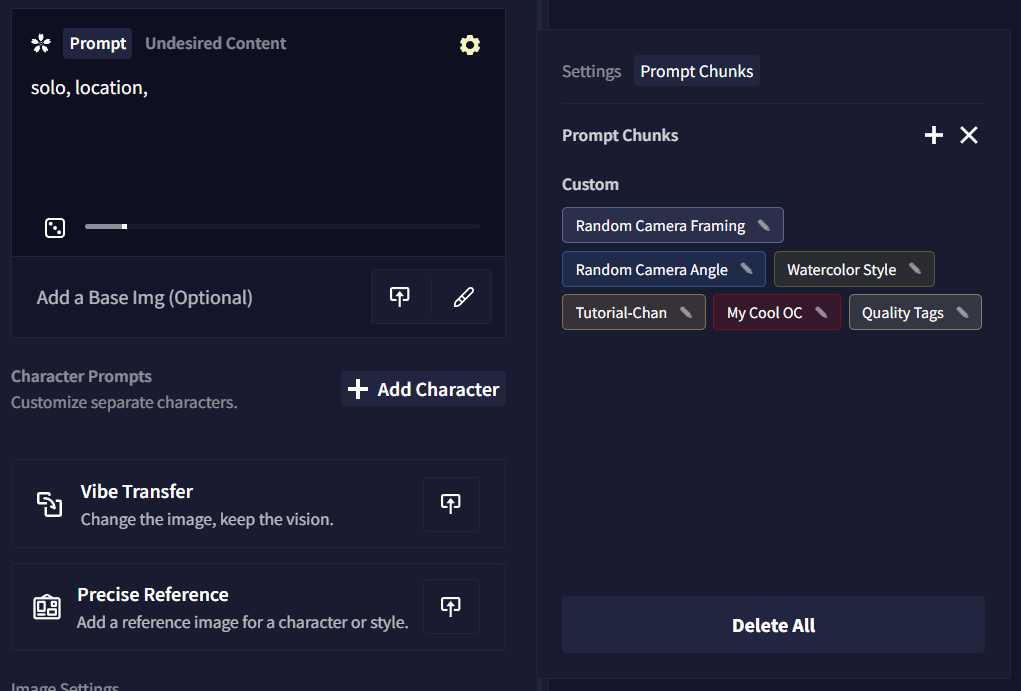Insert the Tutorial-Chan chunk
1021x691 pixels.
[620, 313]
